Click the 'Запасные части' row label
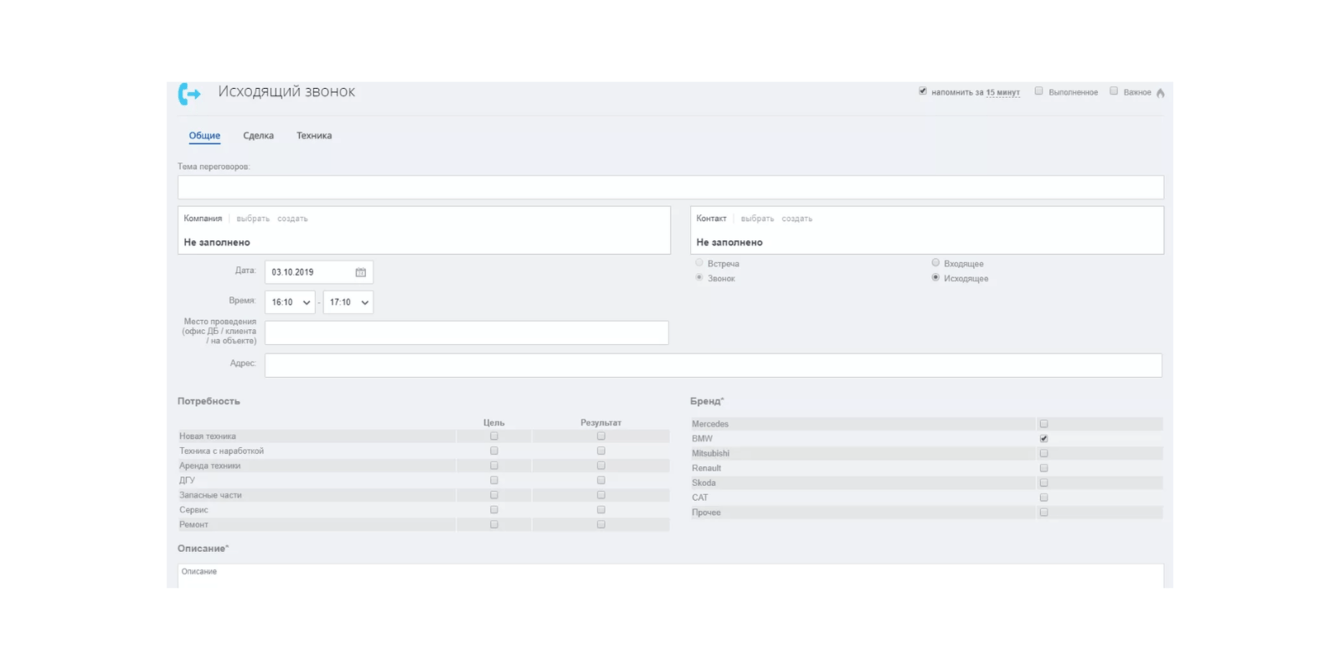The height and width of the screenshot is (670, 1340). click(211, 495)
